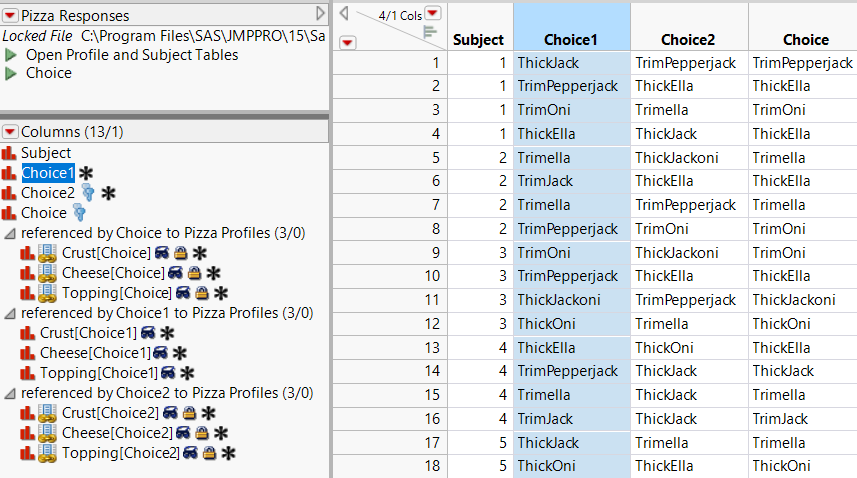This screenshot has width=857, height=478.
Task: Select Choice1 in the columns list
Action: 48,173
